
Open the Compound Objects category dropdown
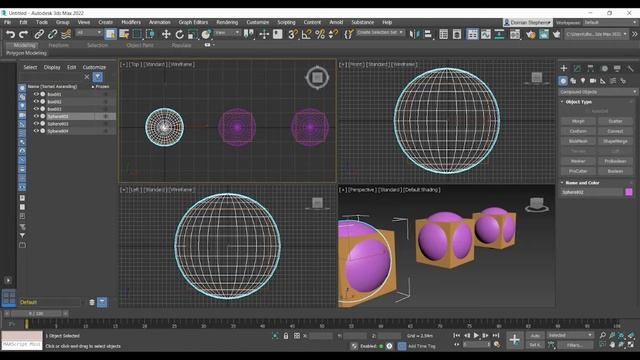tap(598, 92)
